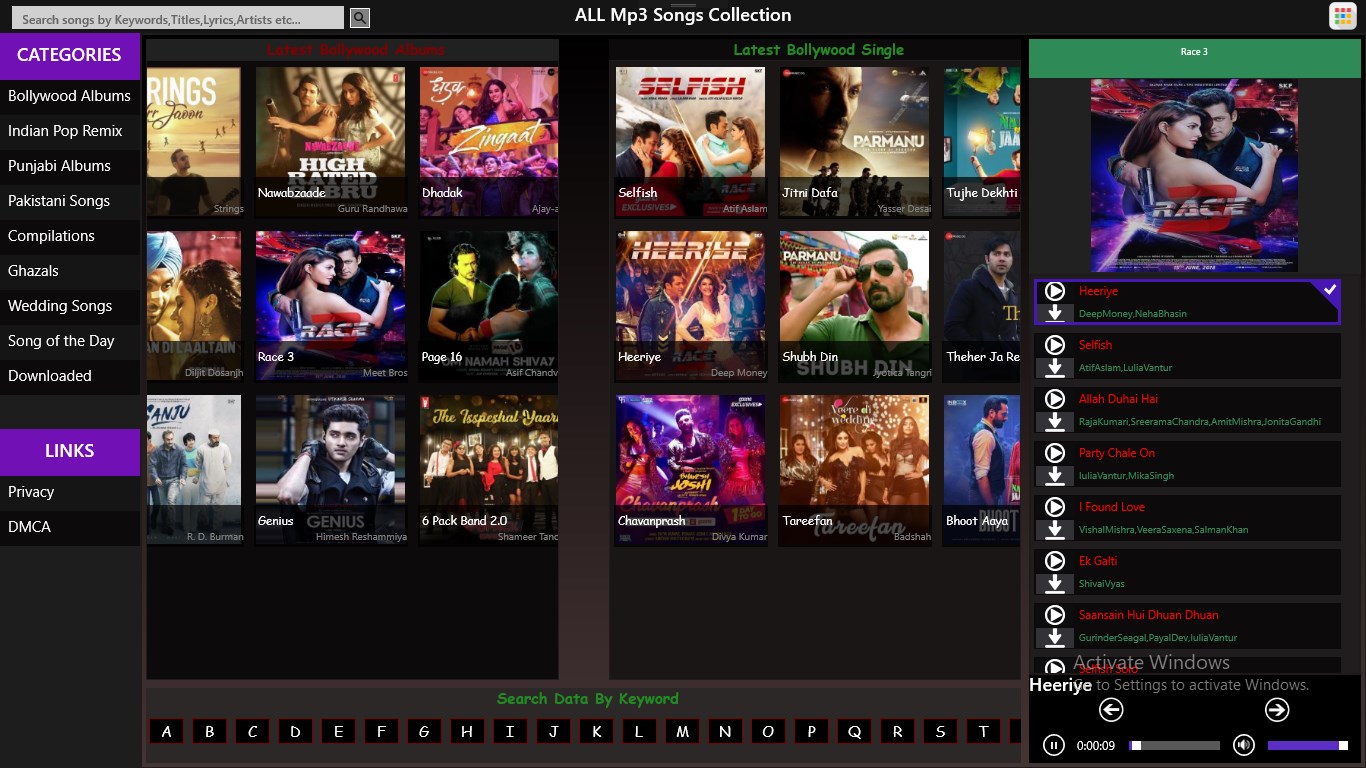Play the Selfish track in the playlist
The image size is (1366, 768).
click(x=1054, y=345)
